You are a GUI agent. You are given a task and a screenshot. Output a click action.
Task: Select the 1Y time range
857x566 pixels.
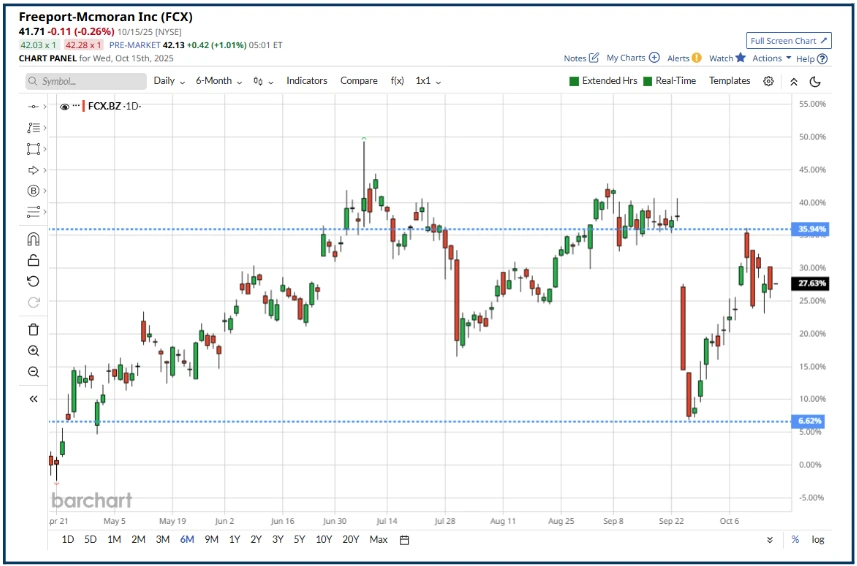point(234,540)
